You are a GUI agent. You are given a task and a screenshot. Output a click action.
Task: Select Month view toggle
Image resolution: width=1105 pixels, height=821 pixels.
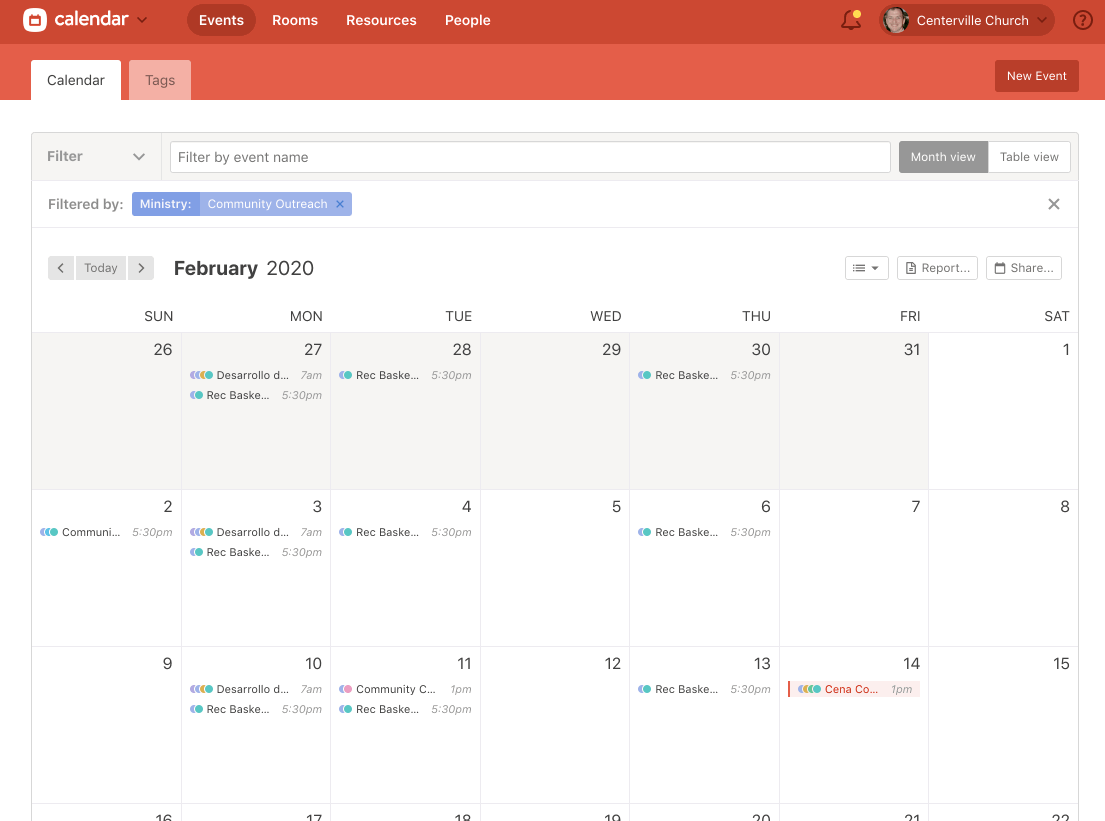pyautogui.click(x=943, y=157)
